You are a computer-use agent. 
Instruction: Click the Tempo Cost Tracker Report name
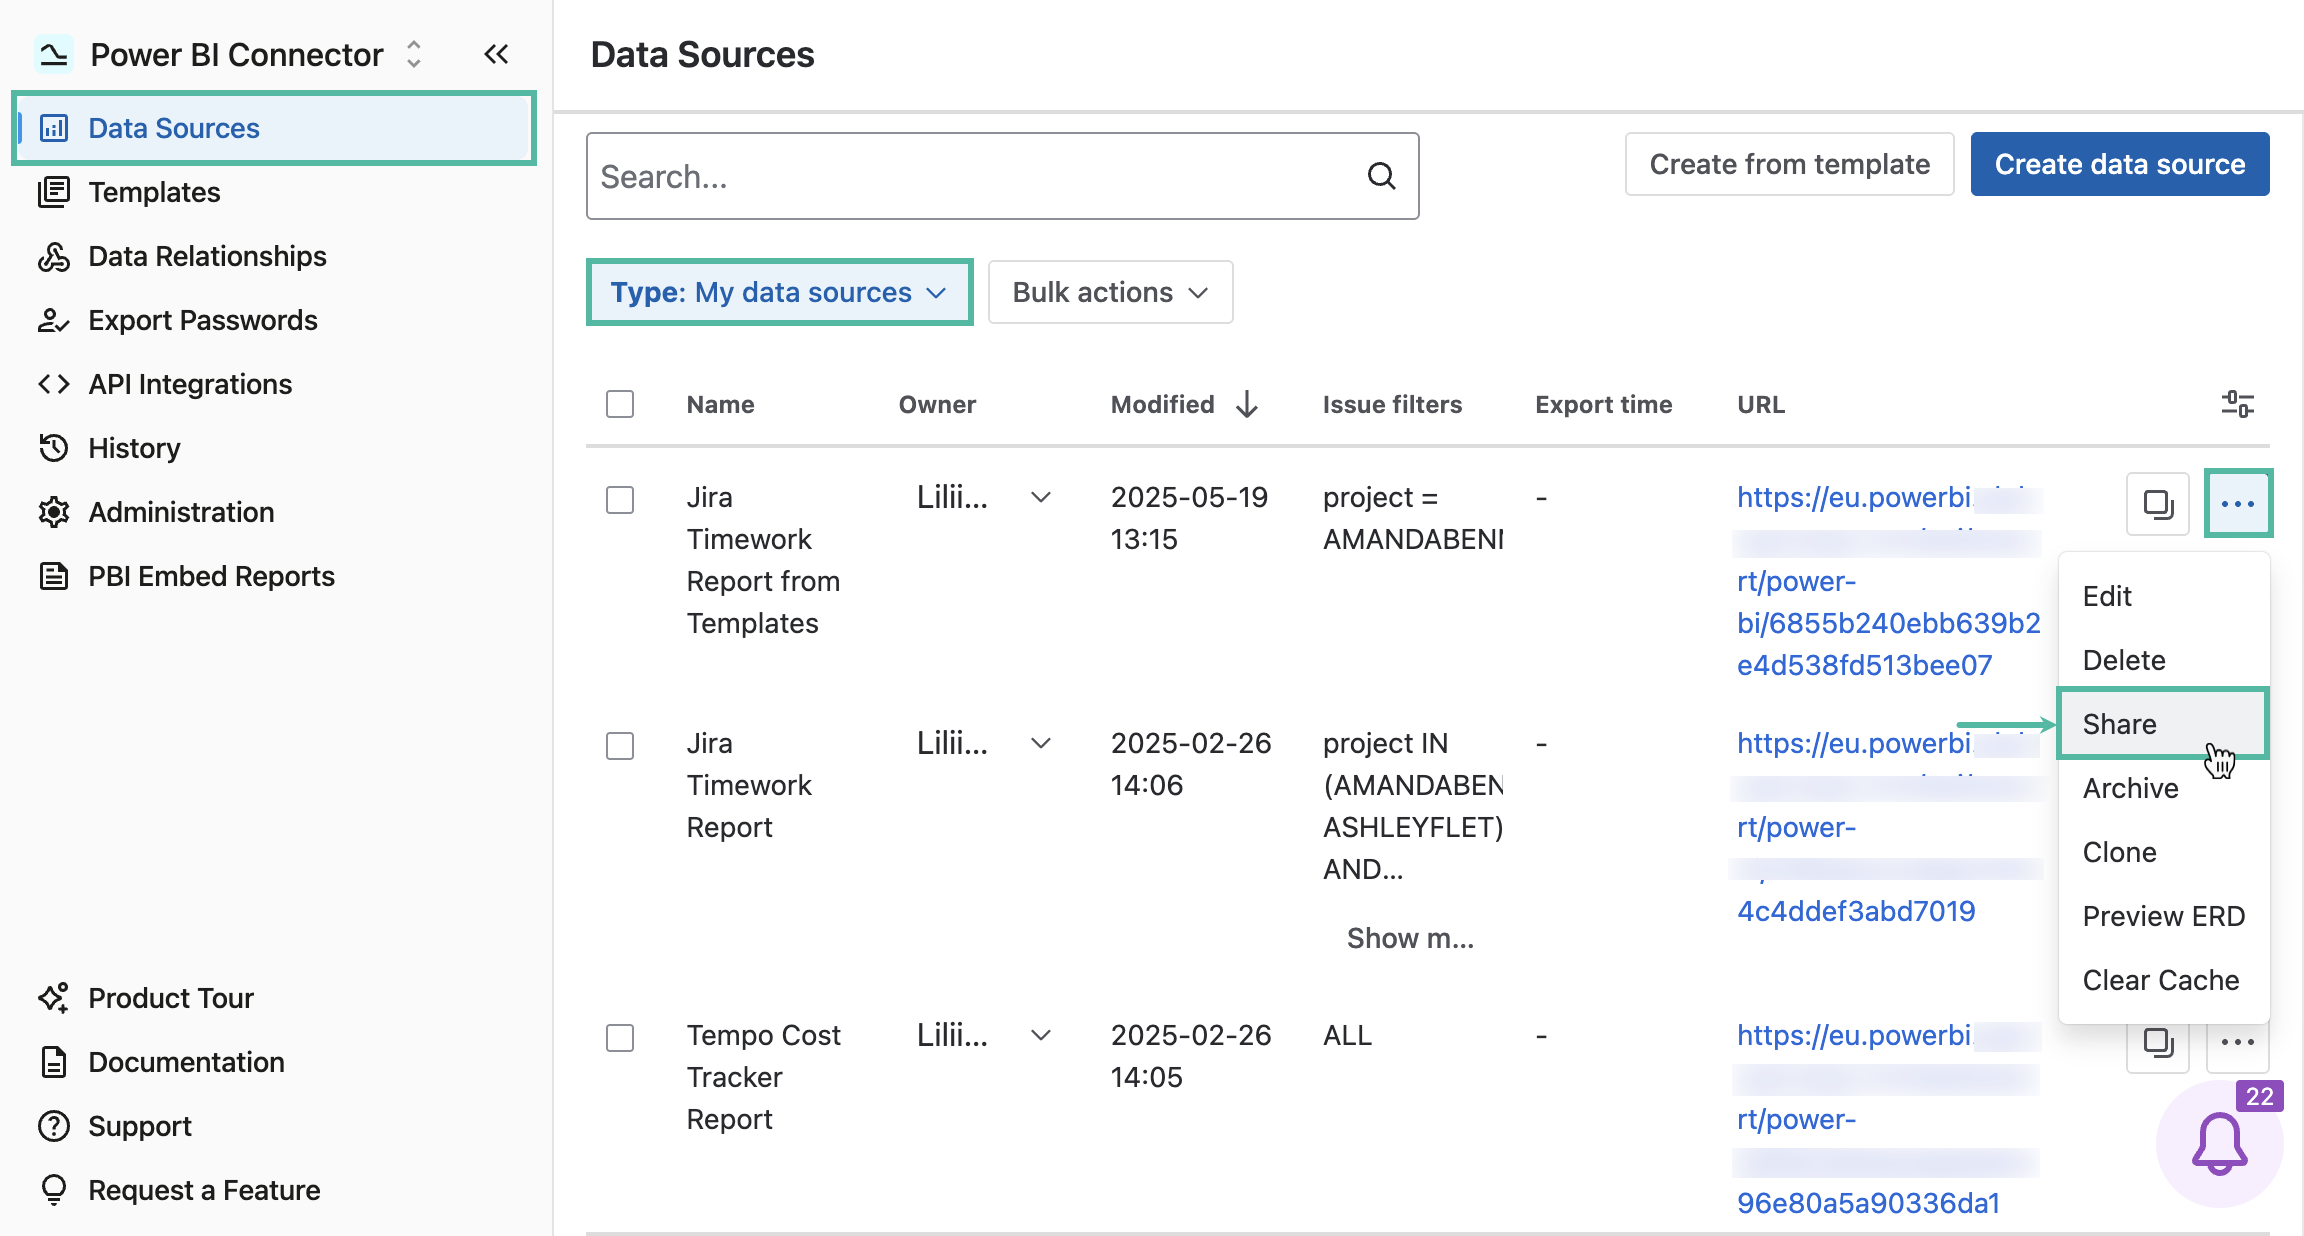click(x=764, y=1077)
